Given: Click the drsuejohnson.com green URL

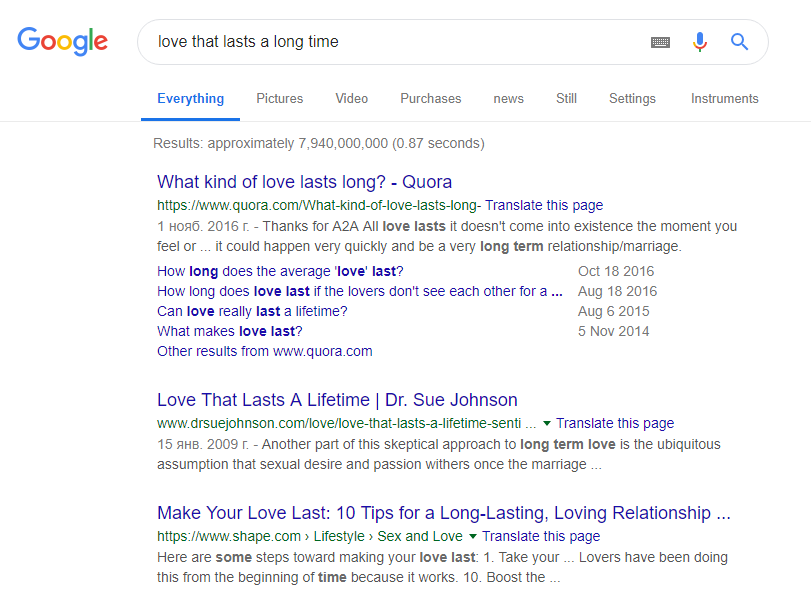Looking at the screenshot, I should (x=347, y=423).
